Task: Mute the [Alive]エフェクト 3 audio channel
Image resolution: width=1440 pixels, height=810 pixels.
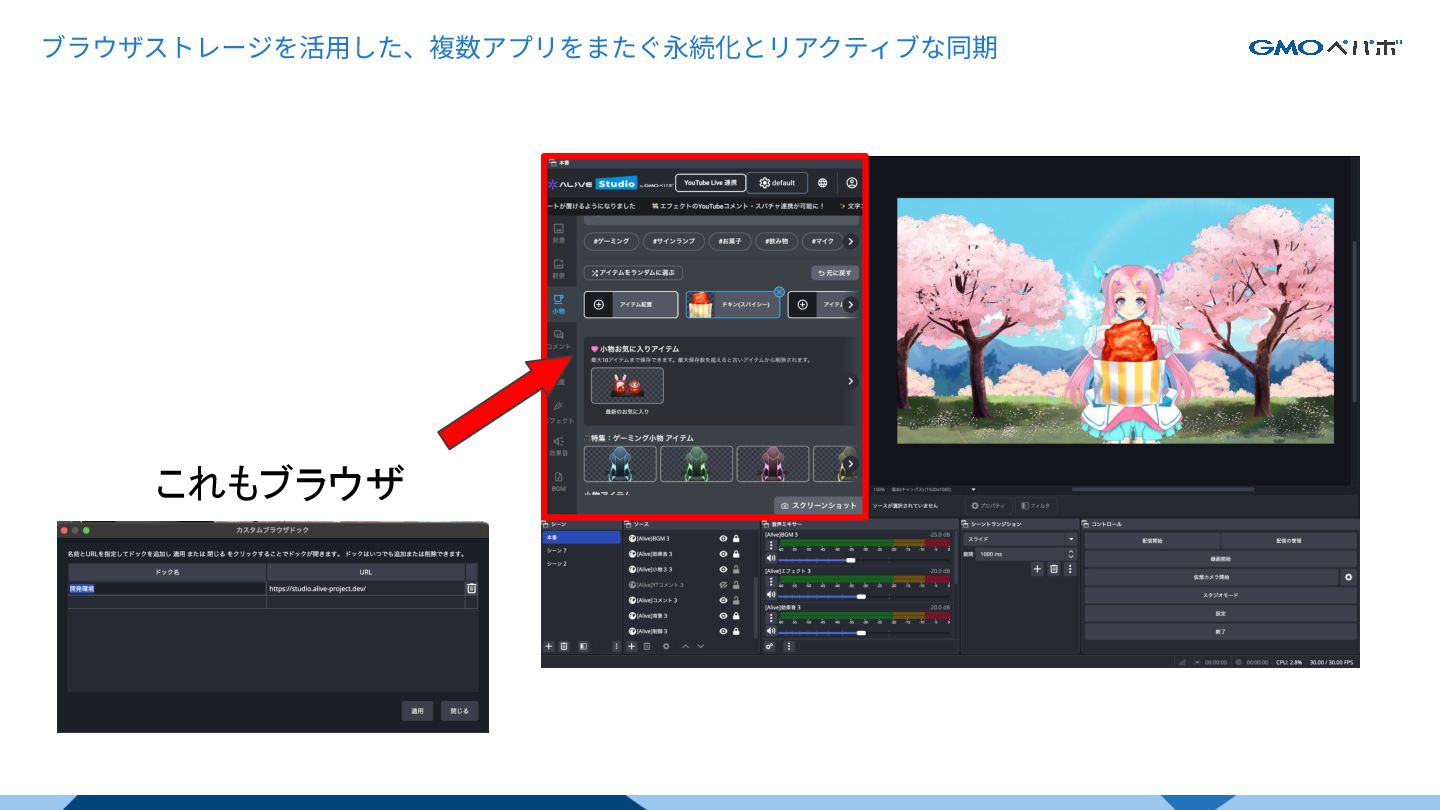Action: pyautogui.click(x=771, y=596)
